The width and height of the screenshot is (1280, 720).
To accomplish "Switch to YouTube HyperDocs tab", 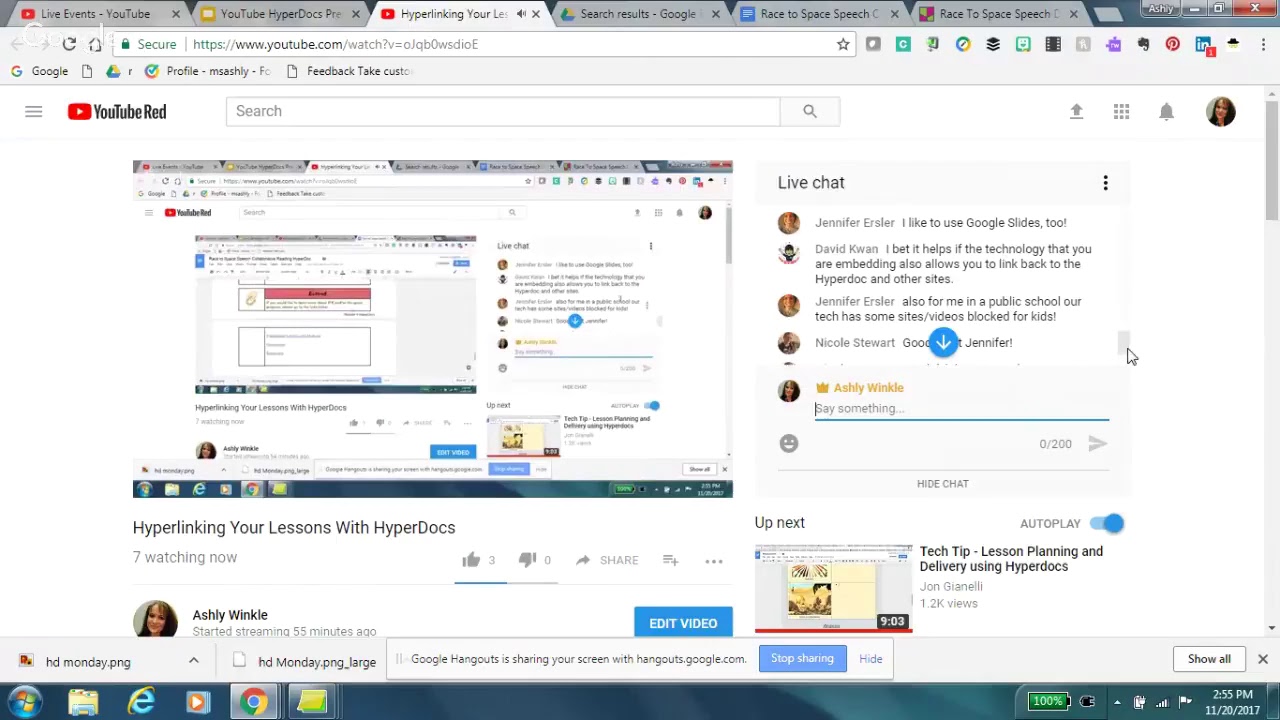I will click(278, 14).
